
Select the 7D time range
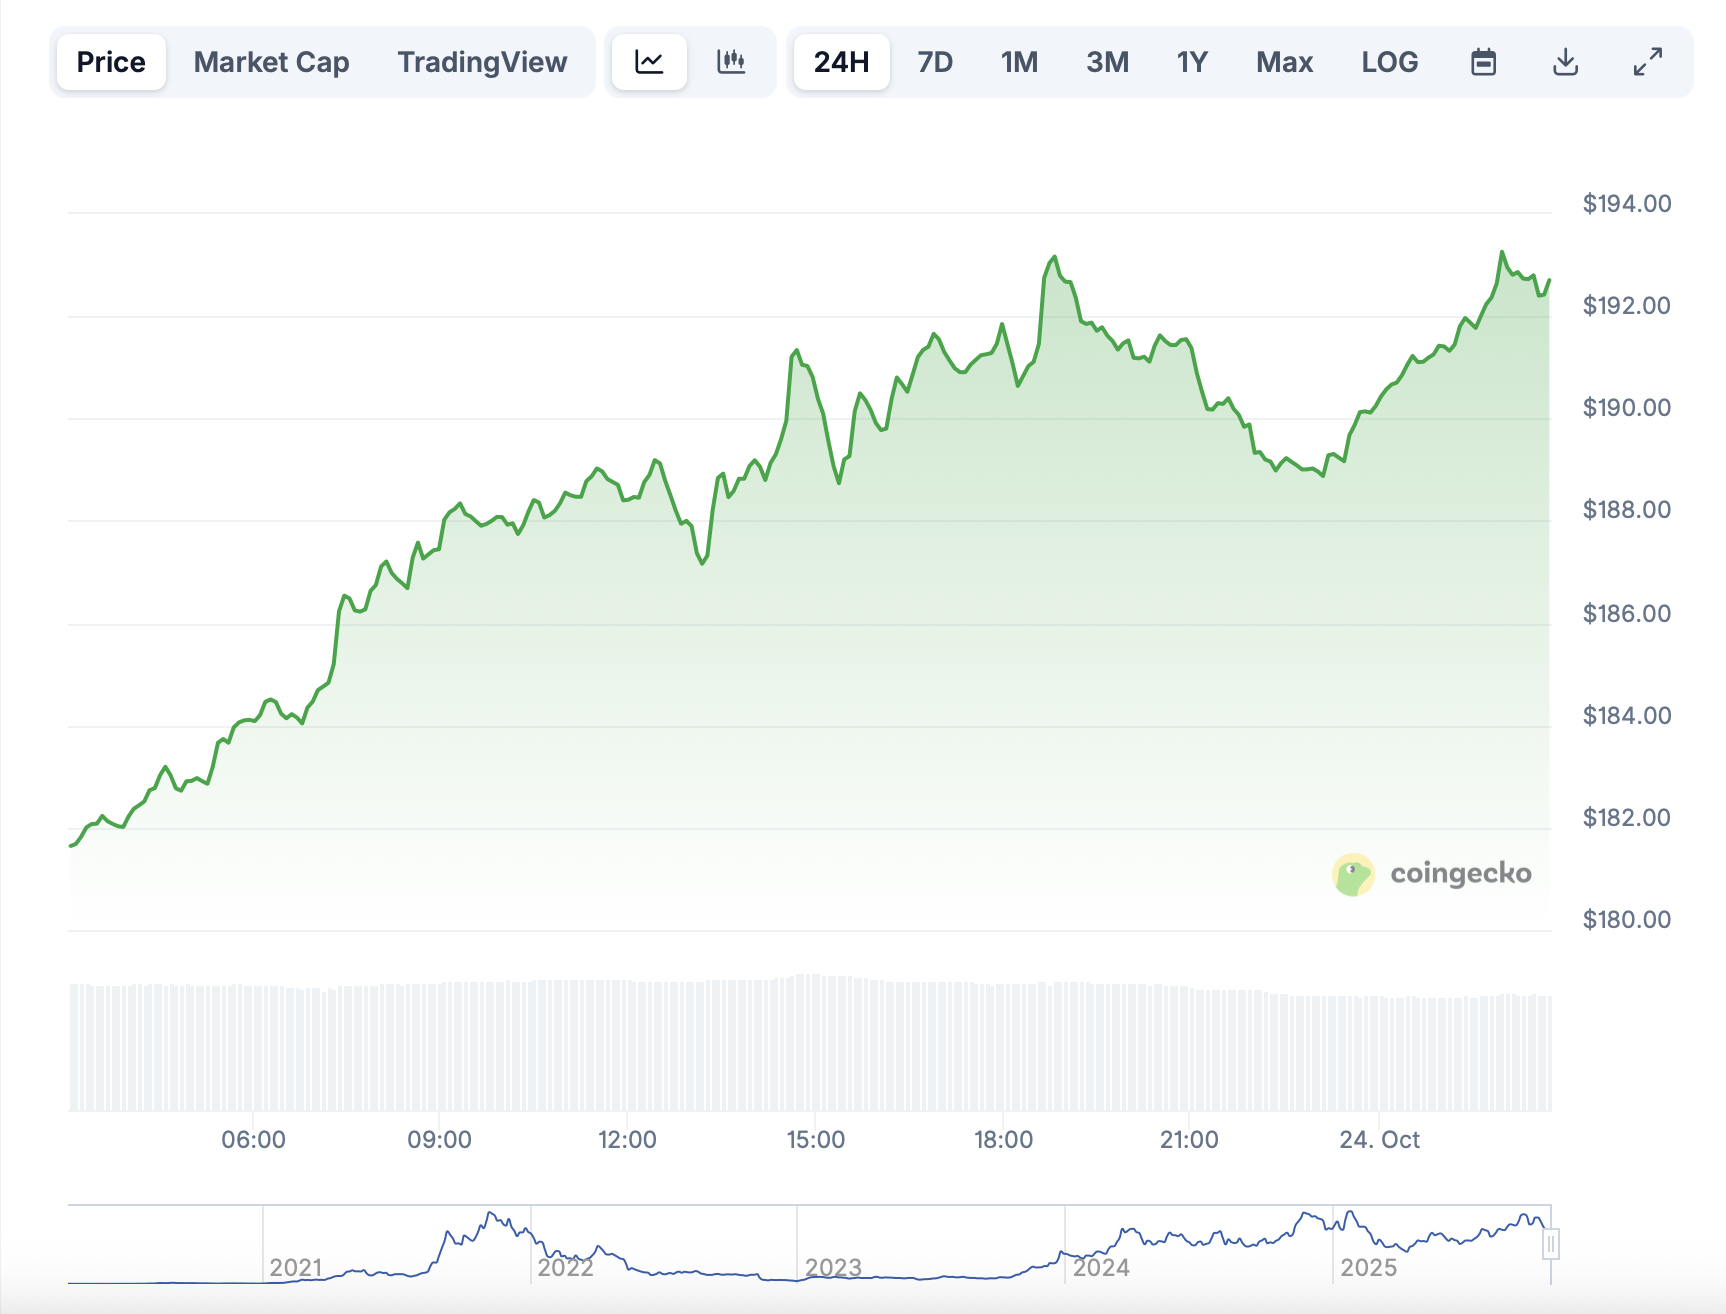coord(935,62)
